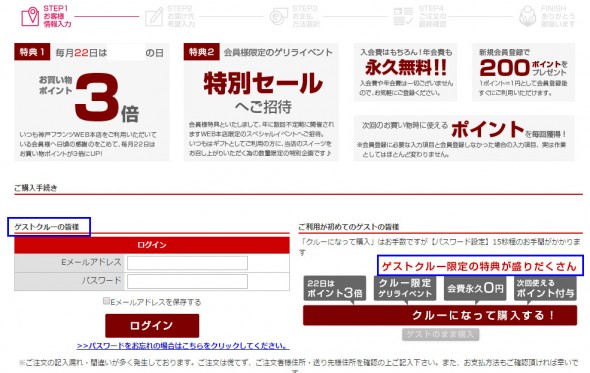The height and width of the screenshot is (373, 590).
Task: Click the クルー限定ゲリライベント badge
Action: [x=405, y=288]
